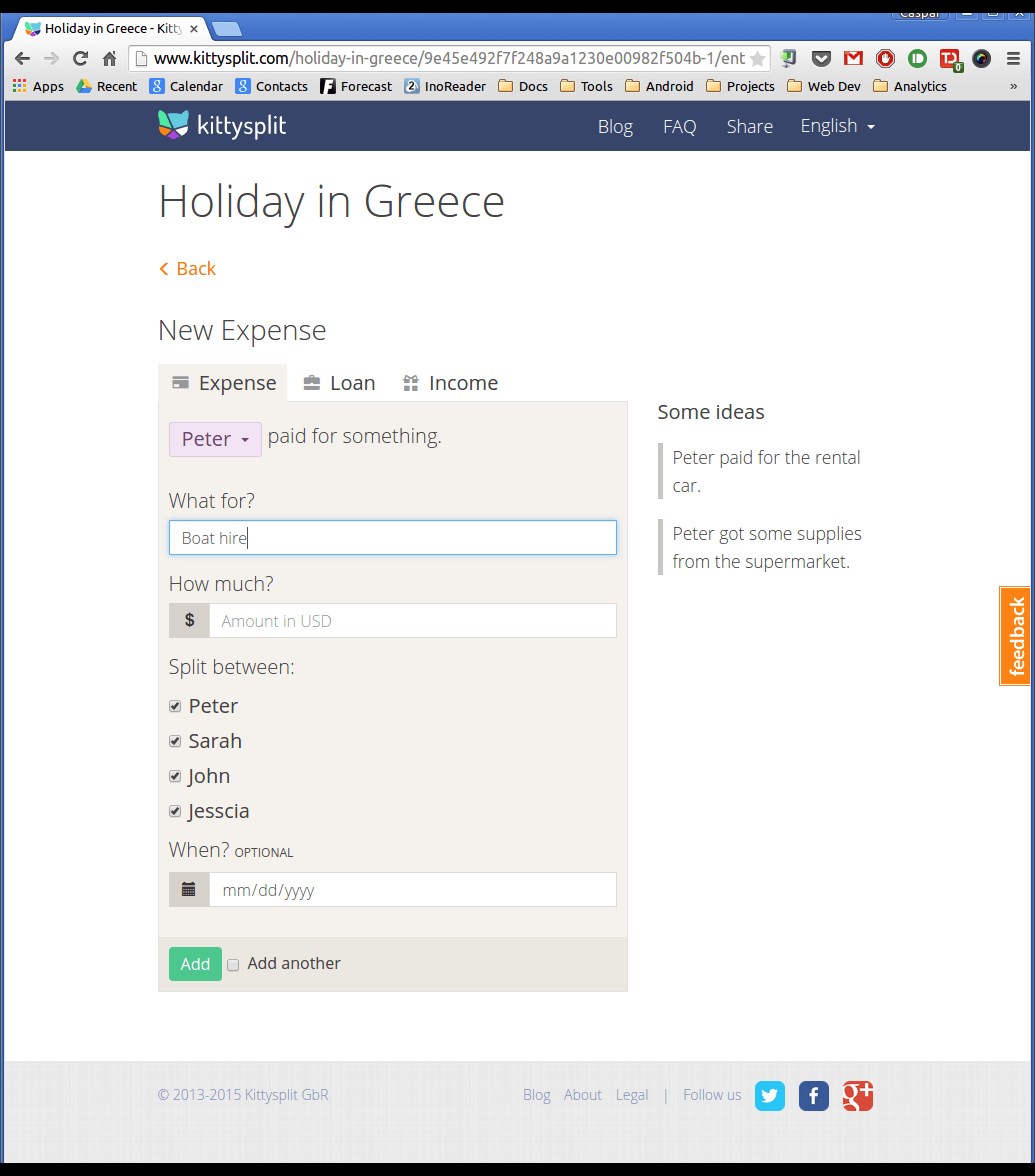Uncheck John in split list
This screenshot has width=1035, height=1176.
(x=175, y=776)
